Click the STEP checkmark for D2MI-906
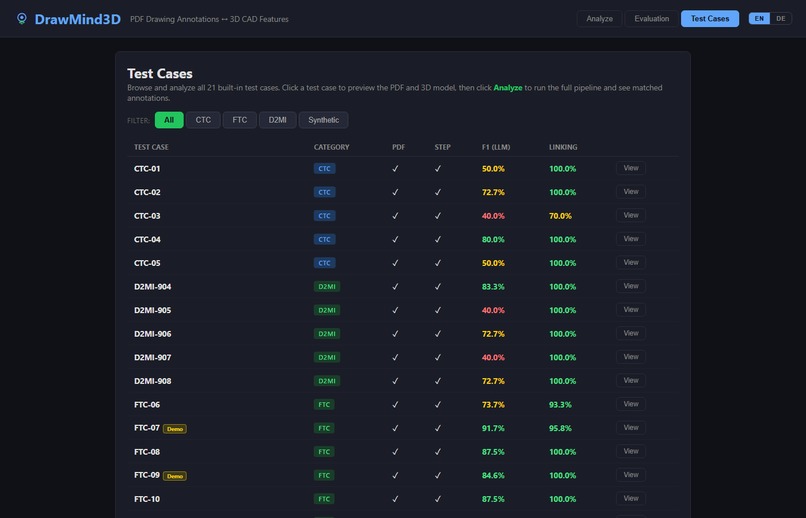The height and width of the screenshot is (518, 806). pyautogui.click(x=438, y=334)
